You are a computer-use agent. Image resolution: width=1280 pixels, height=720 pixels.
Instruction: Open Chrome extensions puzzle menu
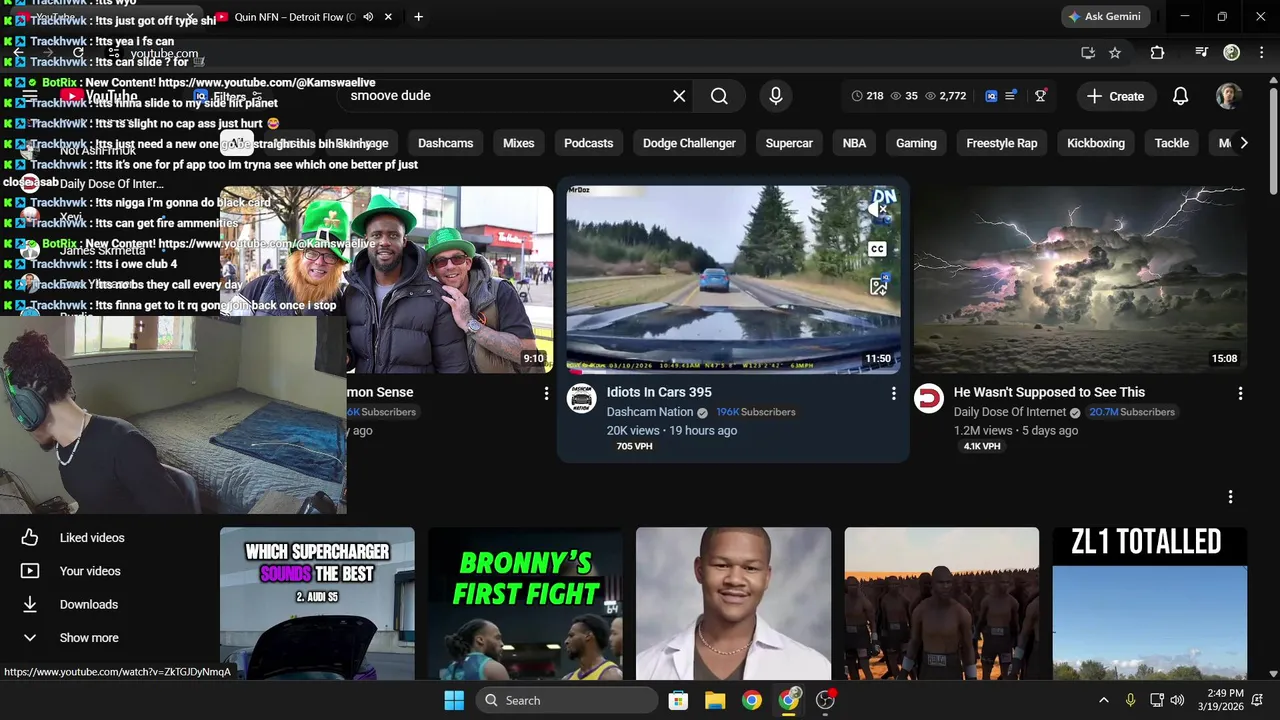[1157, 53]
